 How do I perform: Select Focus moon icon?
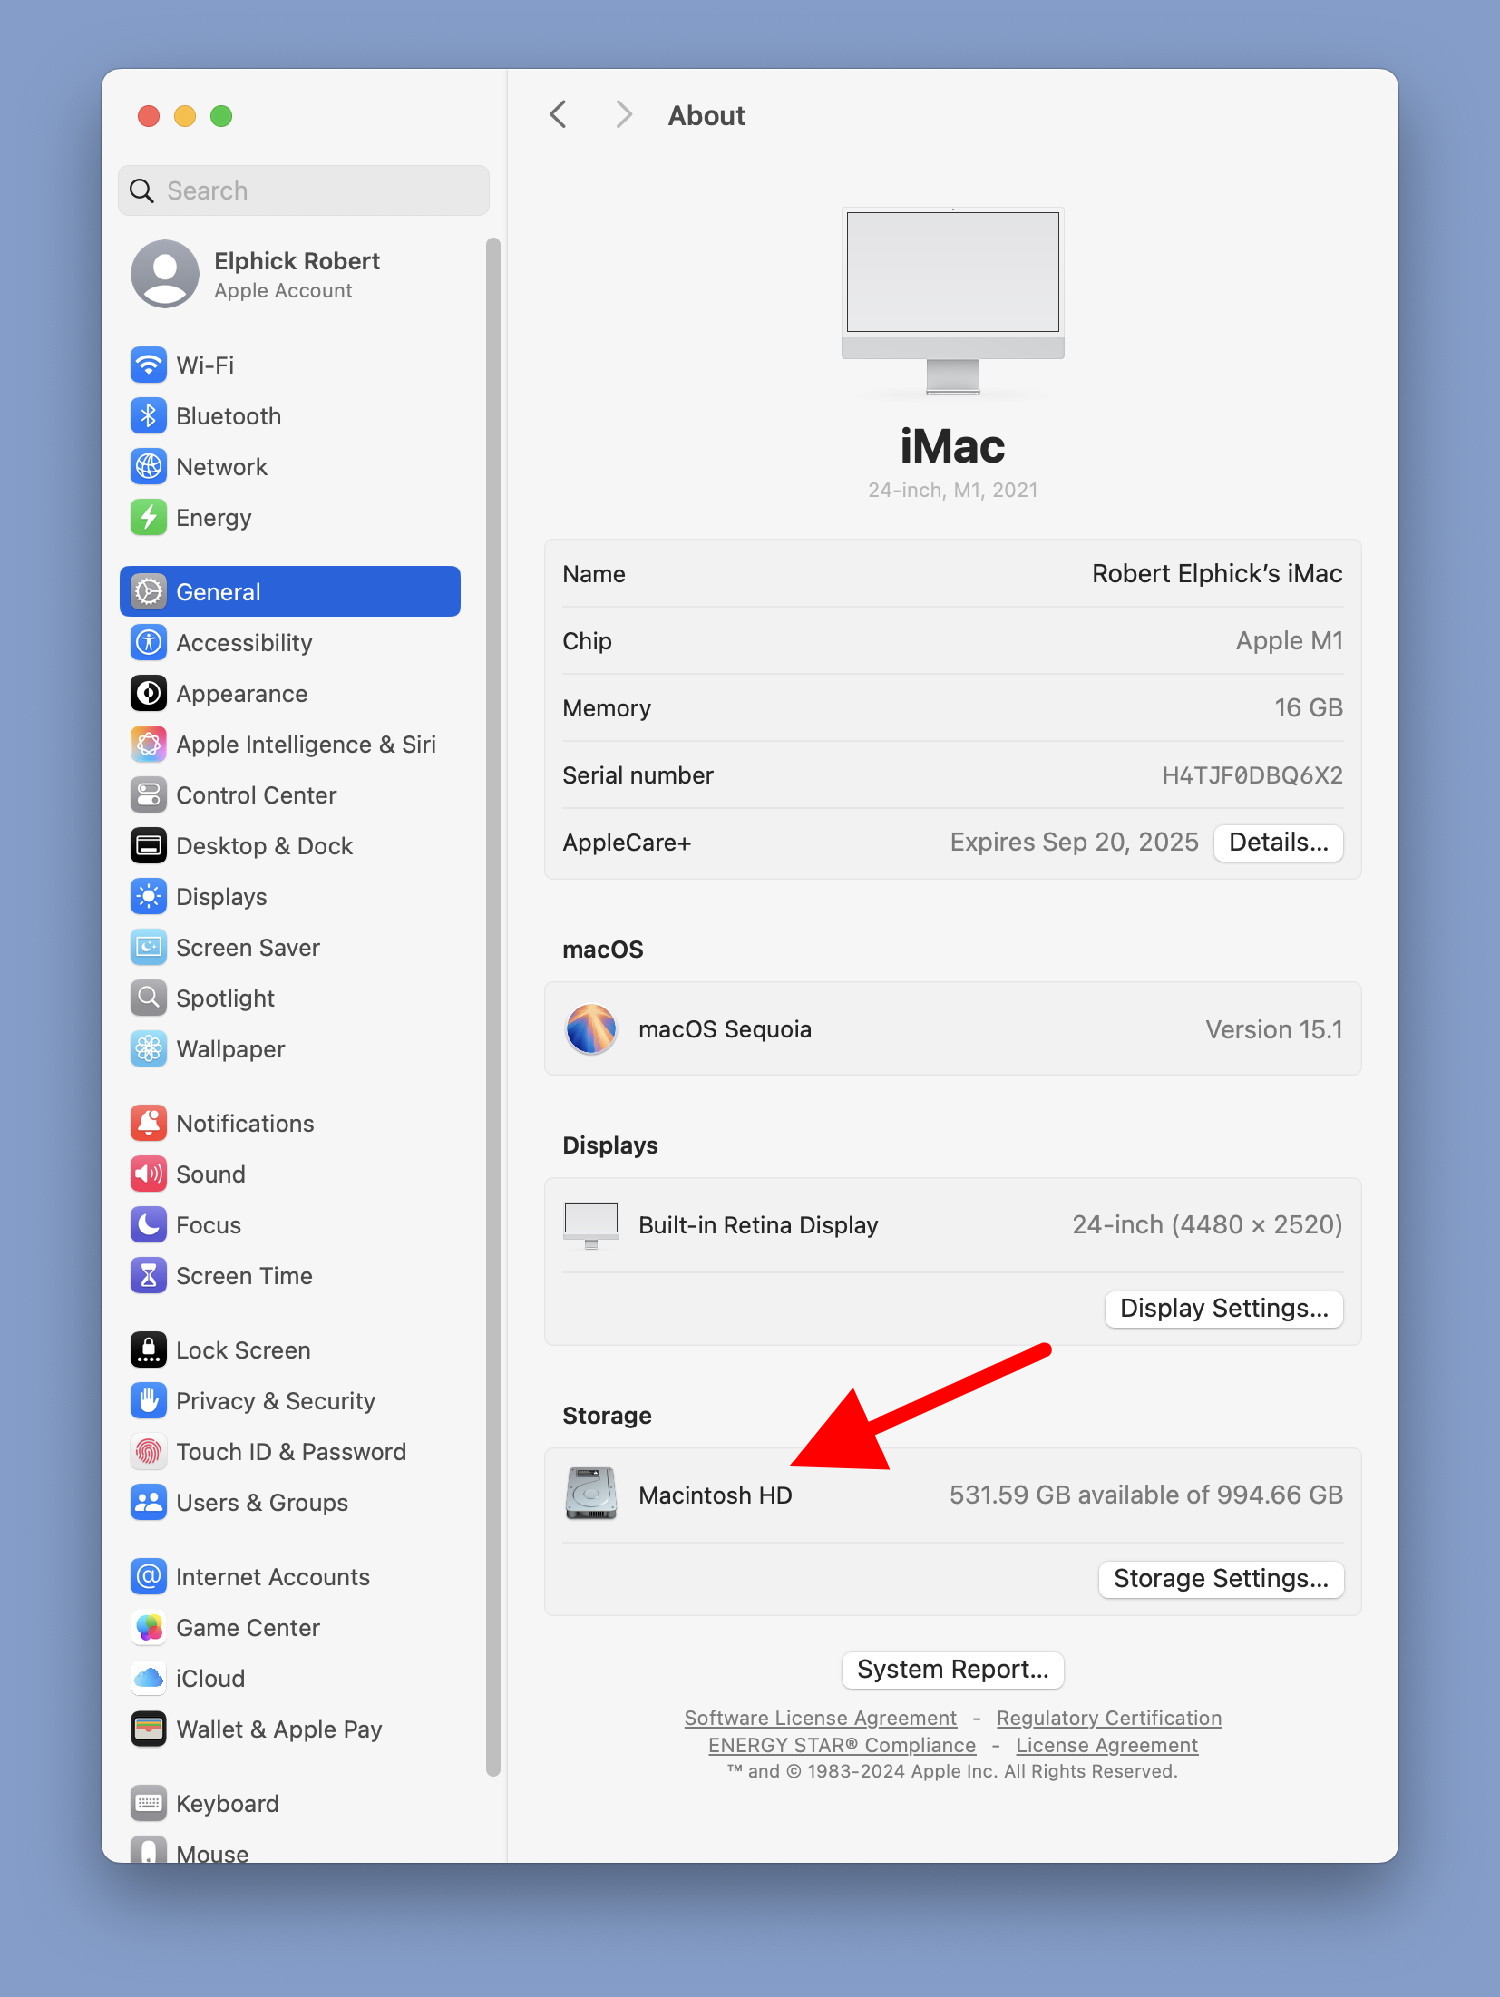click(149, 1225)
